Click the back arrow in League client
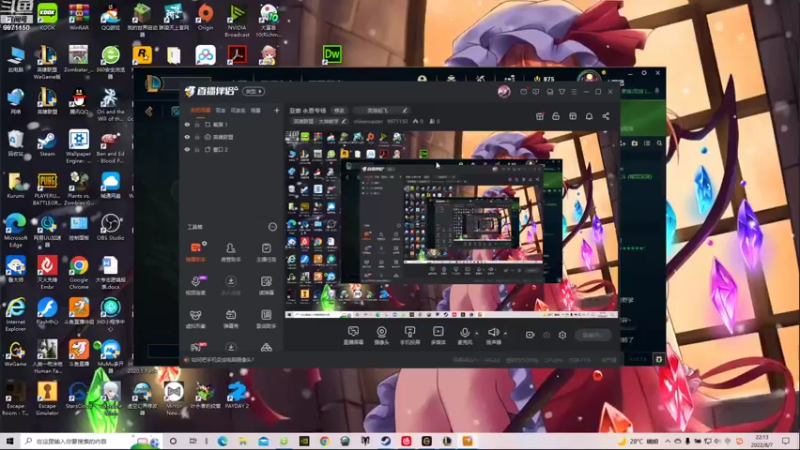The image size is (800, 450). click(x=149, y=111)
